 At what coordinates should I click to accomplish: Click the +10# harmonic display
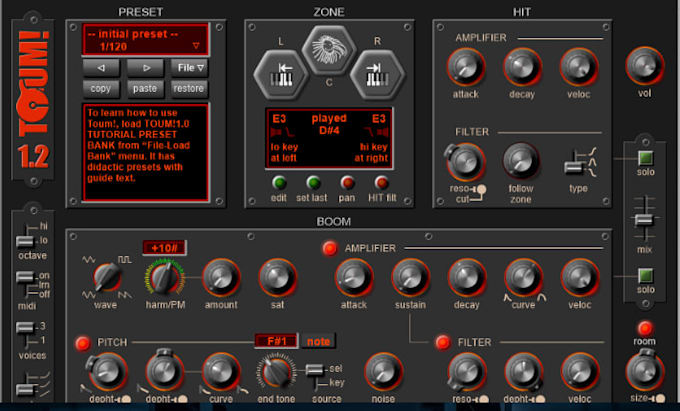[x=165, y=248]
